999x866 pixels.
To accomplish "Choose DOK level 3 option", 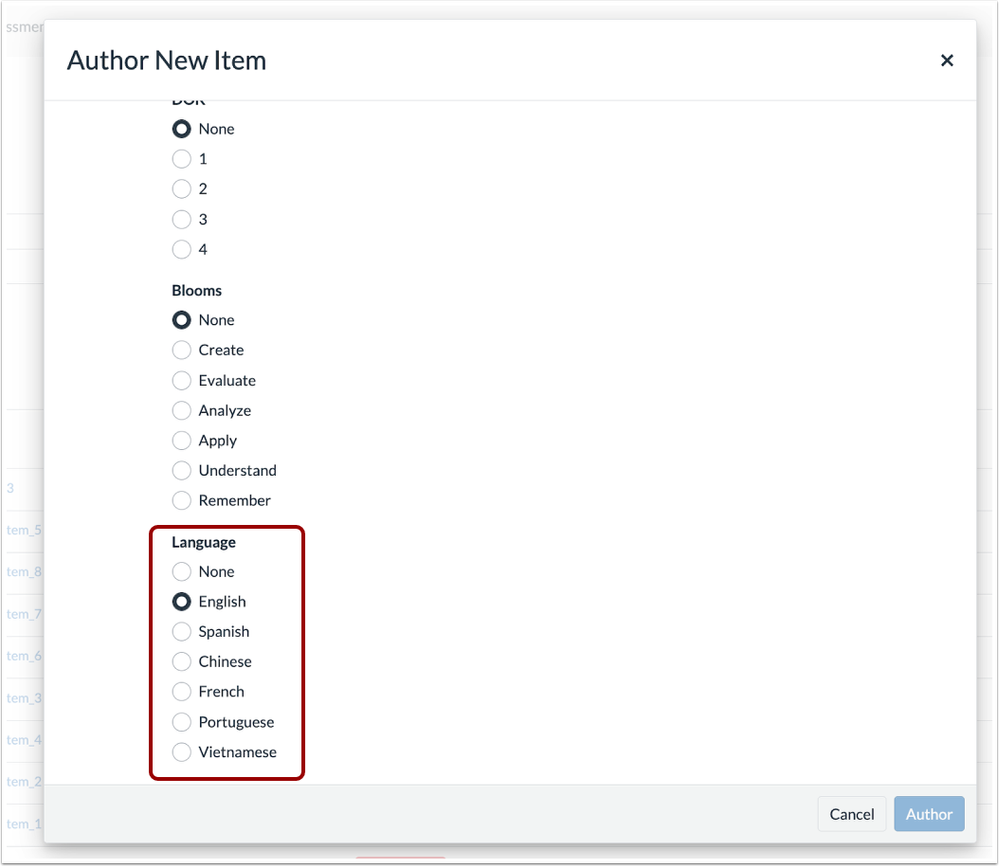I will pyautogui.click(x=182, y=219).
